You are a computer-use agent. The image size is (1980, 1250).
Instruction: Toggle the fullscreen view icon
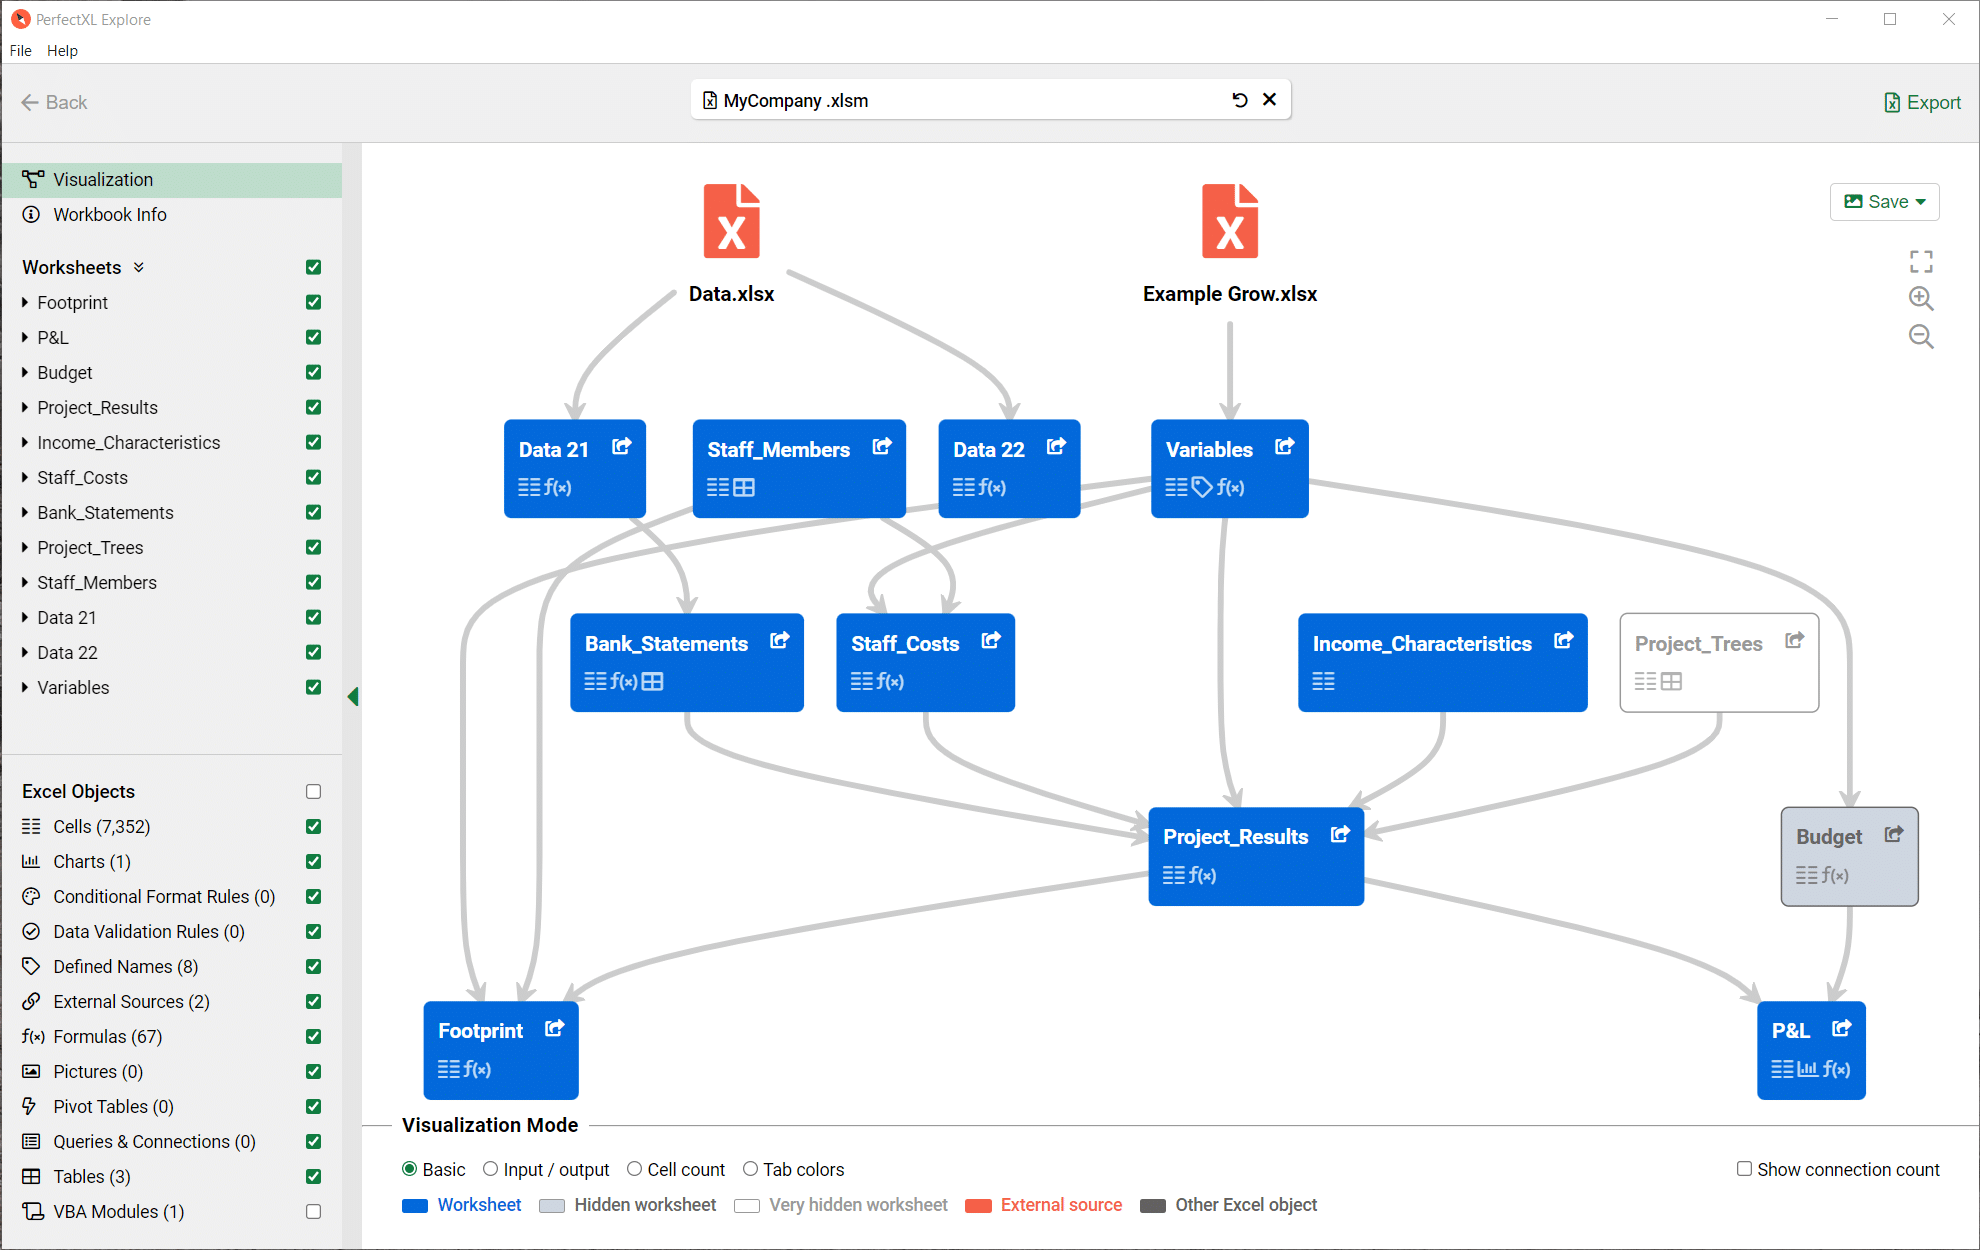pos(1921,261)
